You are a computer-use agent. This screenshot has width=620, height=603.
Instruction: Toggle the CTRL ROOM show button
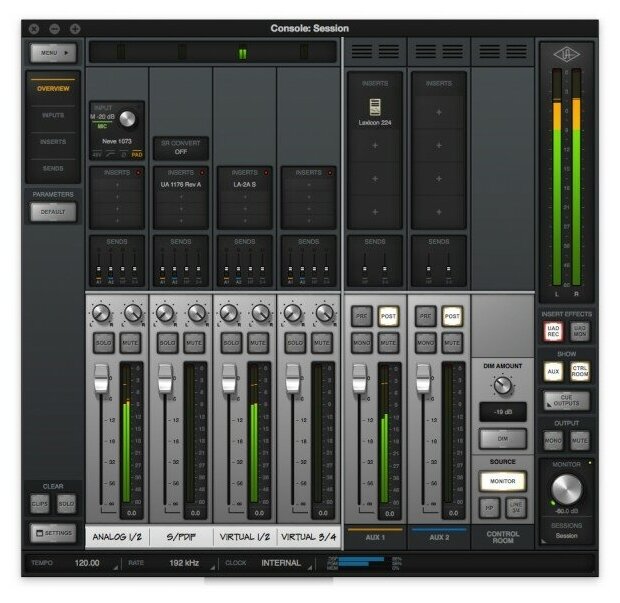(580, 371)
